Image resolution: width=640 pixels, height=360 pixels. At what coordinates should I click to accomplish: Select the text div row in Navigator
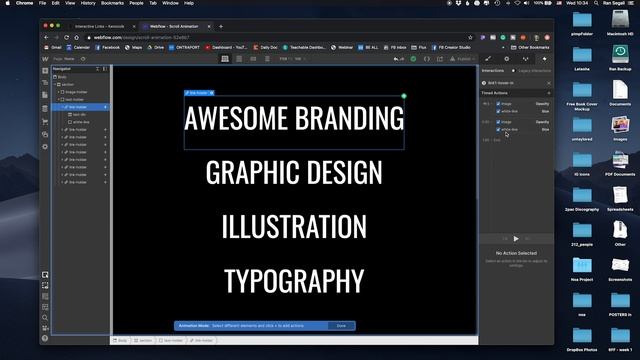tap(81, 115)
